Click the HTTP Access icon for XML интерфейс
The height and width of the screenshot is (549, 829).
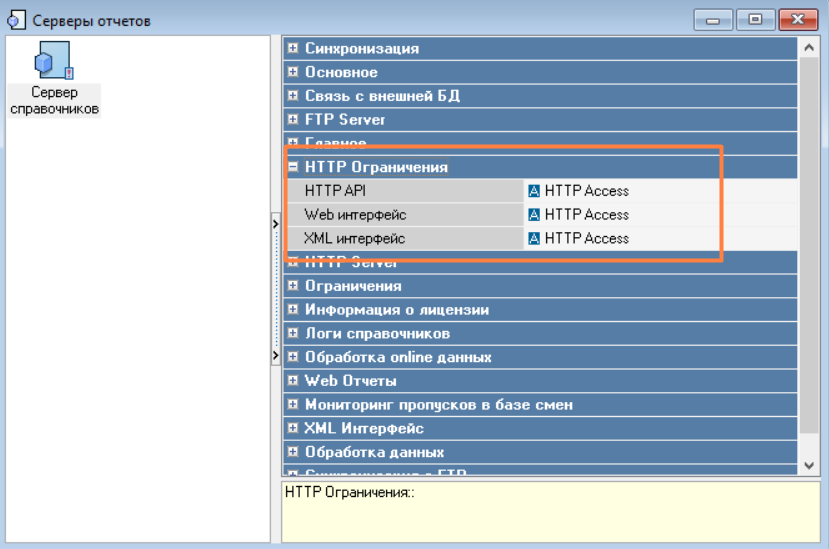click(x=534, y=239)
